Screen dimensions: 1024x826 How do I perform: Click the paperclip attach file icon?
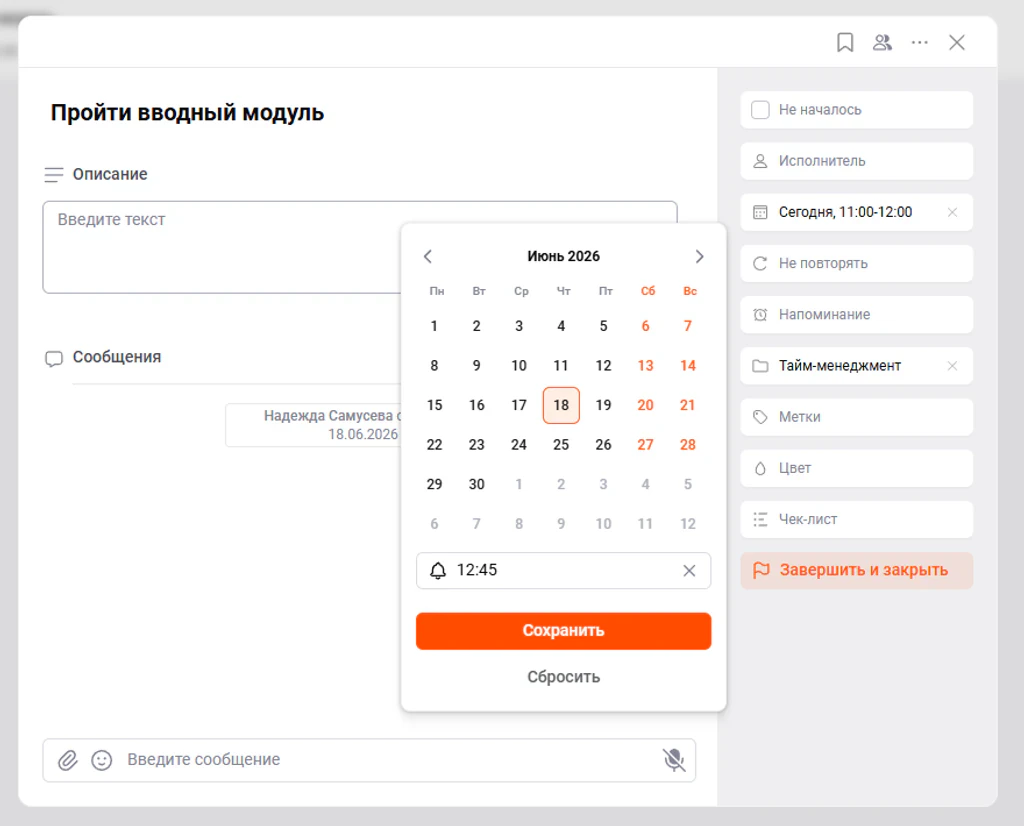click(68, 760)
